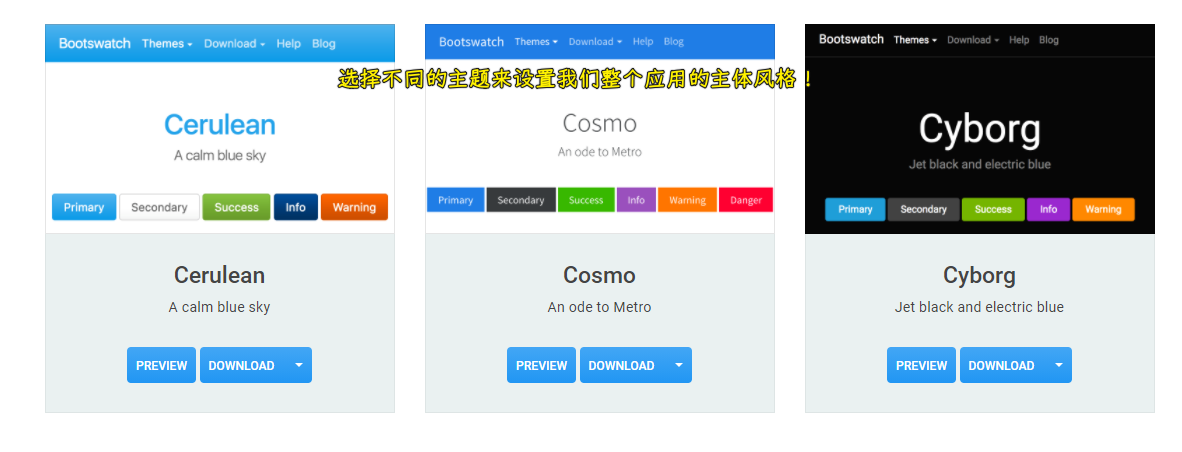Click Bootswatch brand in Cosmo navbar
The image size is (1182, 452).
(472, 41)
